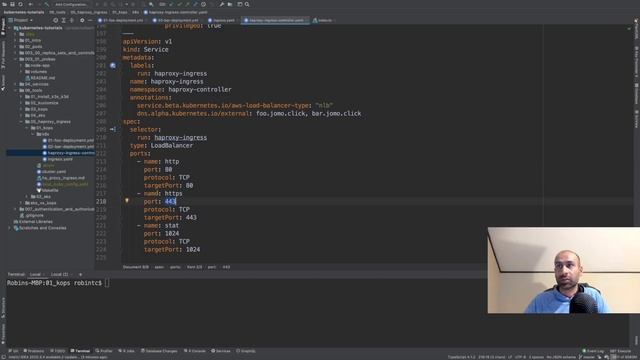The height and width of the screenshot is (360, 640).
Task: Click the gutter arrow marker at line 209
Action: [x=113, y=129]
